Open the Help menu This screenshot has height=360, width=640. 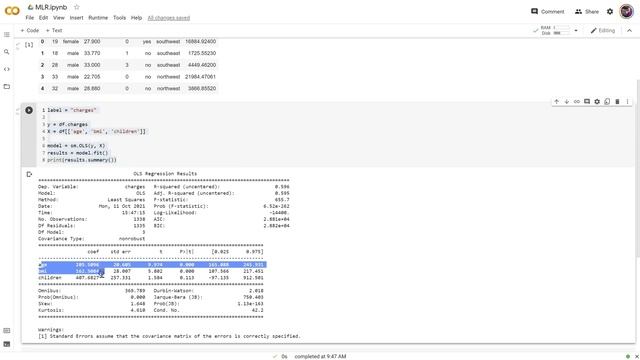tap(136, 18)
